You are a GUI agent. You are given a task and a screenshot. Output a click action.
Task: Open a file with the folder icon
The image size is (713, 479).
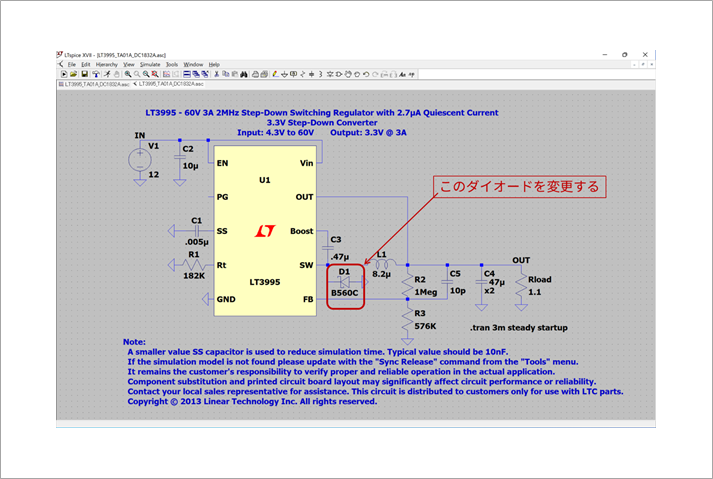pos(73,74)
